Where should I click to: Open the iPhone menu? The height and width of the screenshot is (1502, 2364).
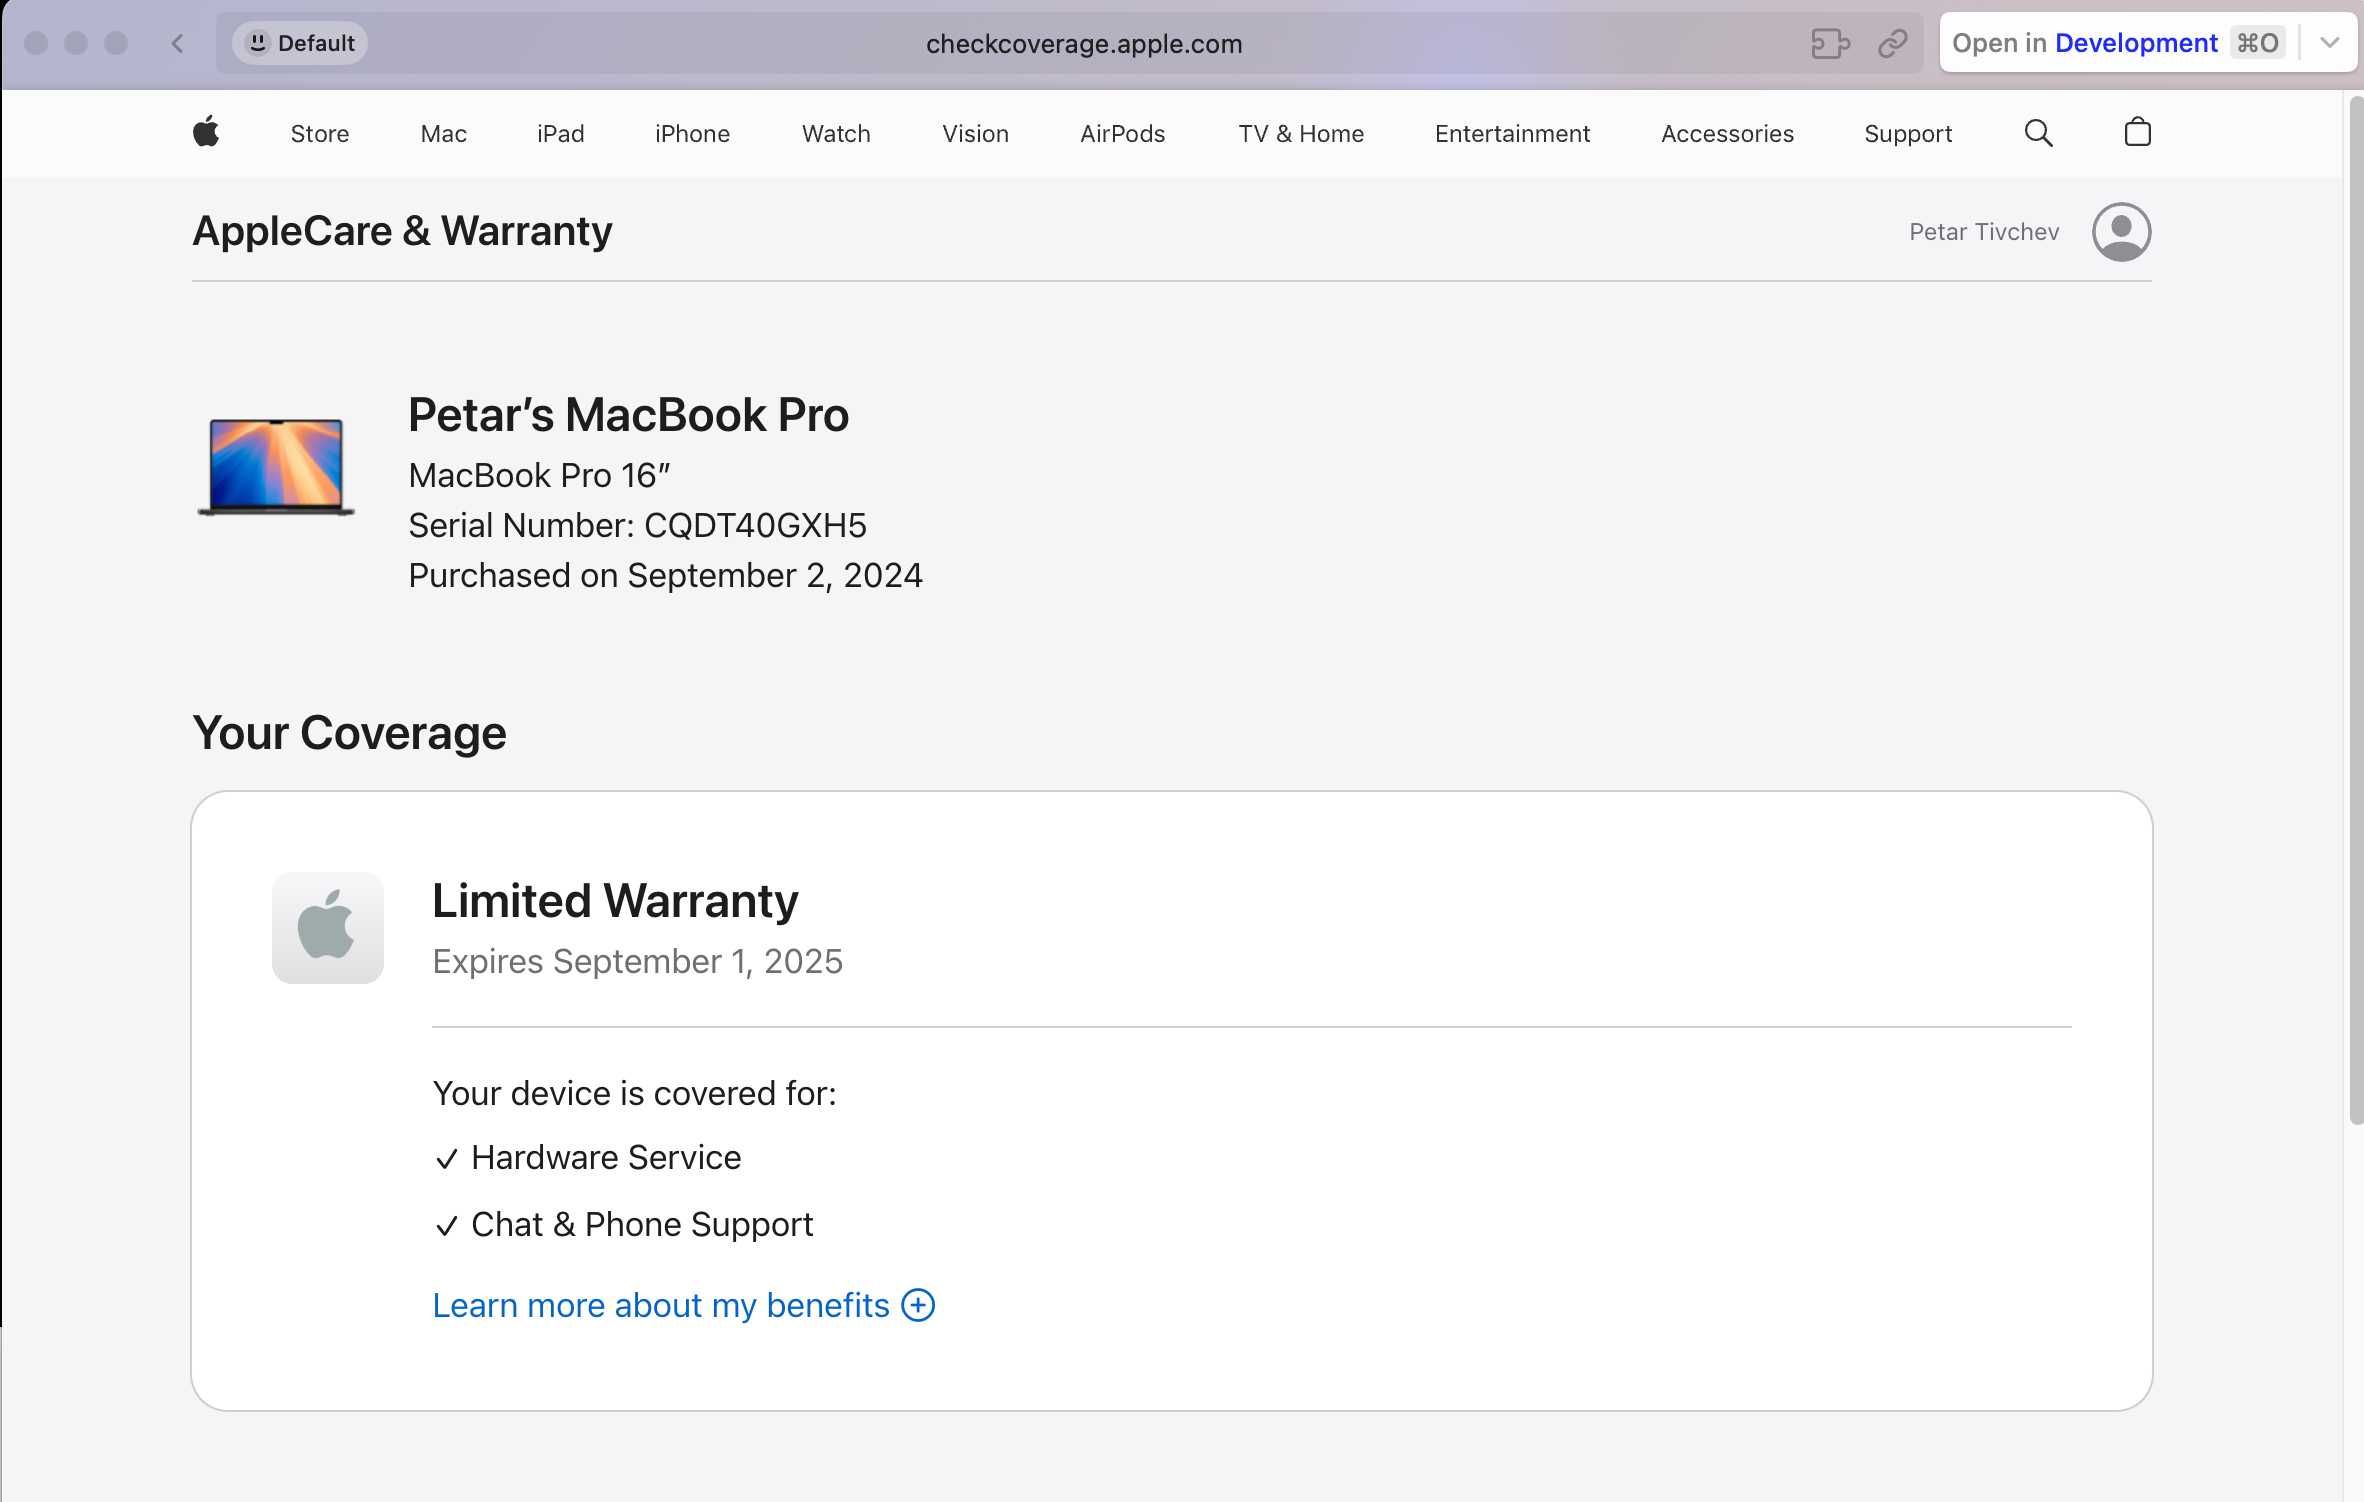(692, 133)
